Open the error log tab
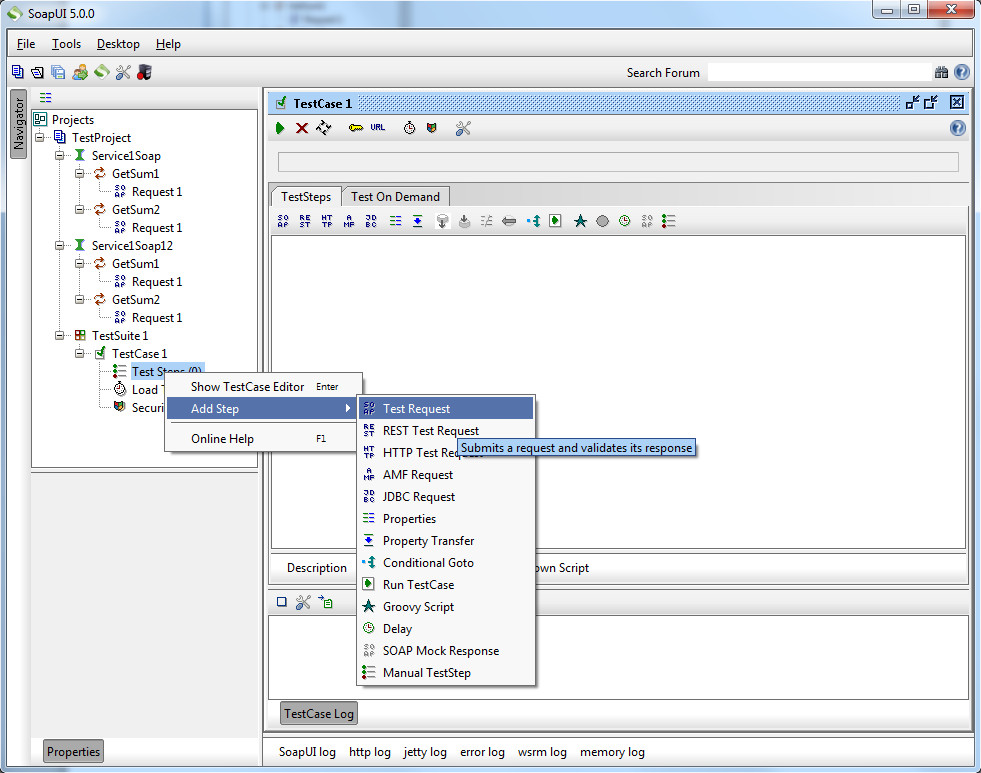Image resolution: width=981 pixels, height=773 pixels. [x=482, y=752]
